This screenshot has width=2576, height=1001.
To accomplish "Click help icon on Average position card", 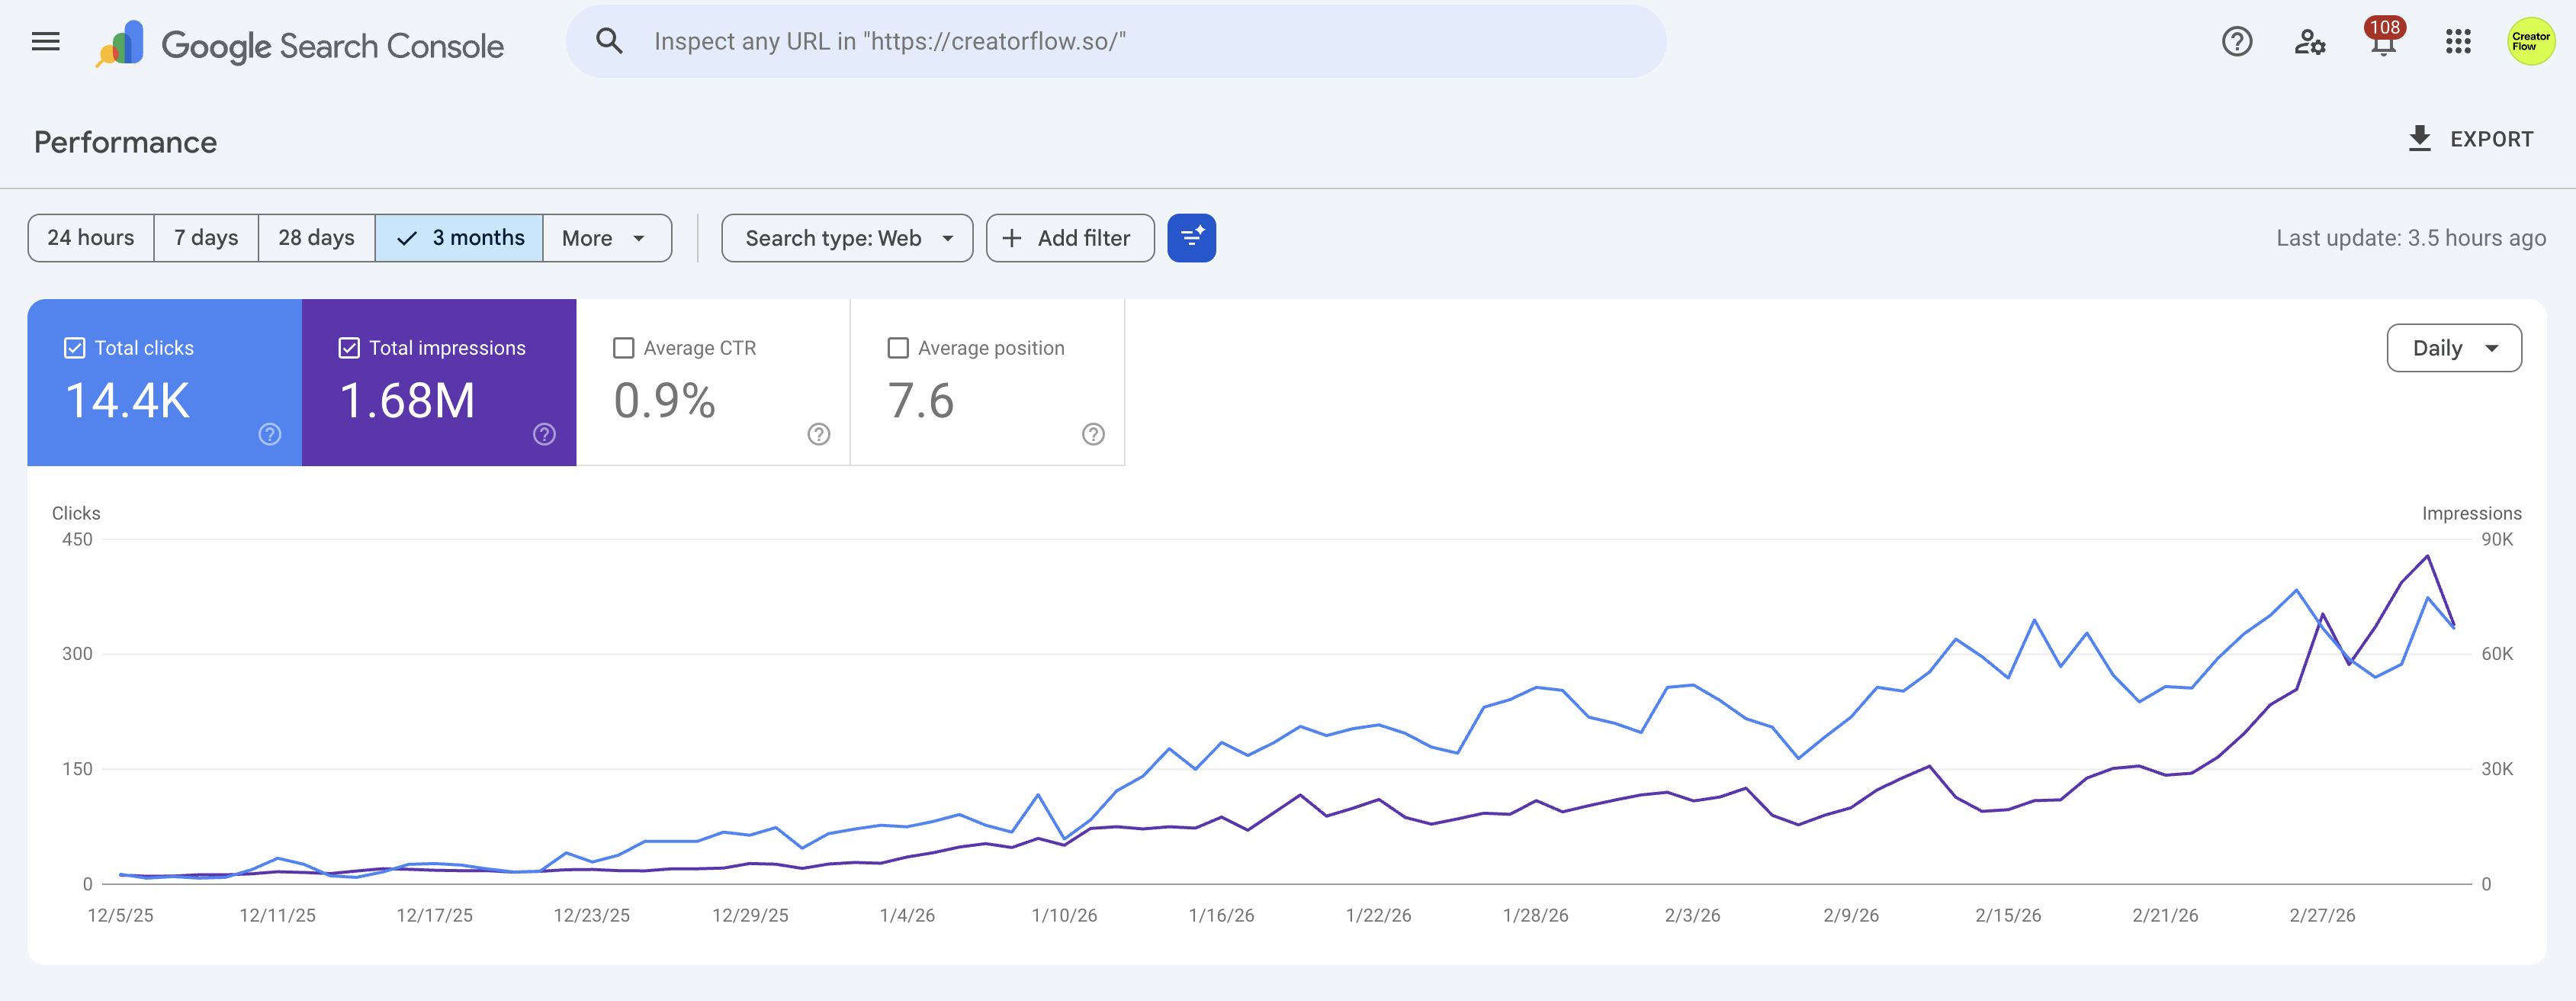I will point(1093,434).
